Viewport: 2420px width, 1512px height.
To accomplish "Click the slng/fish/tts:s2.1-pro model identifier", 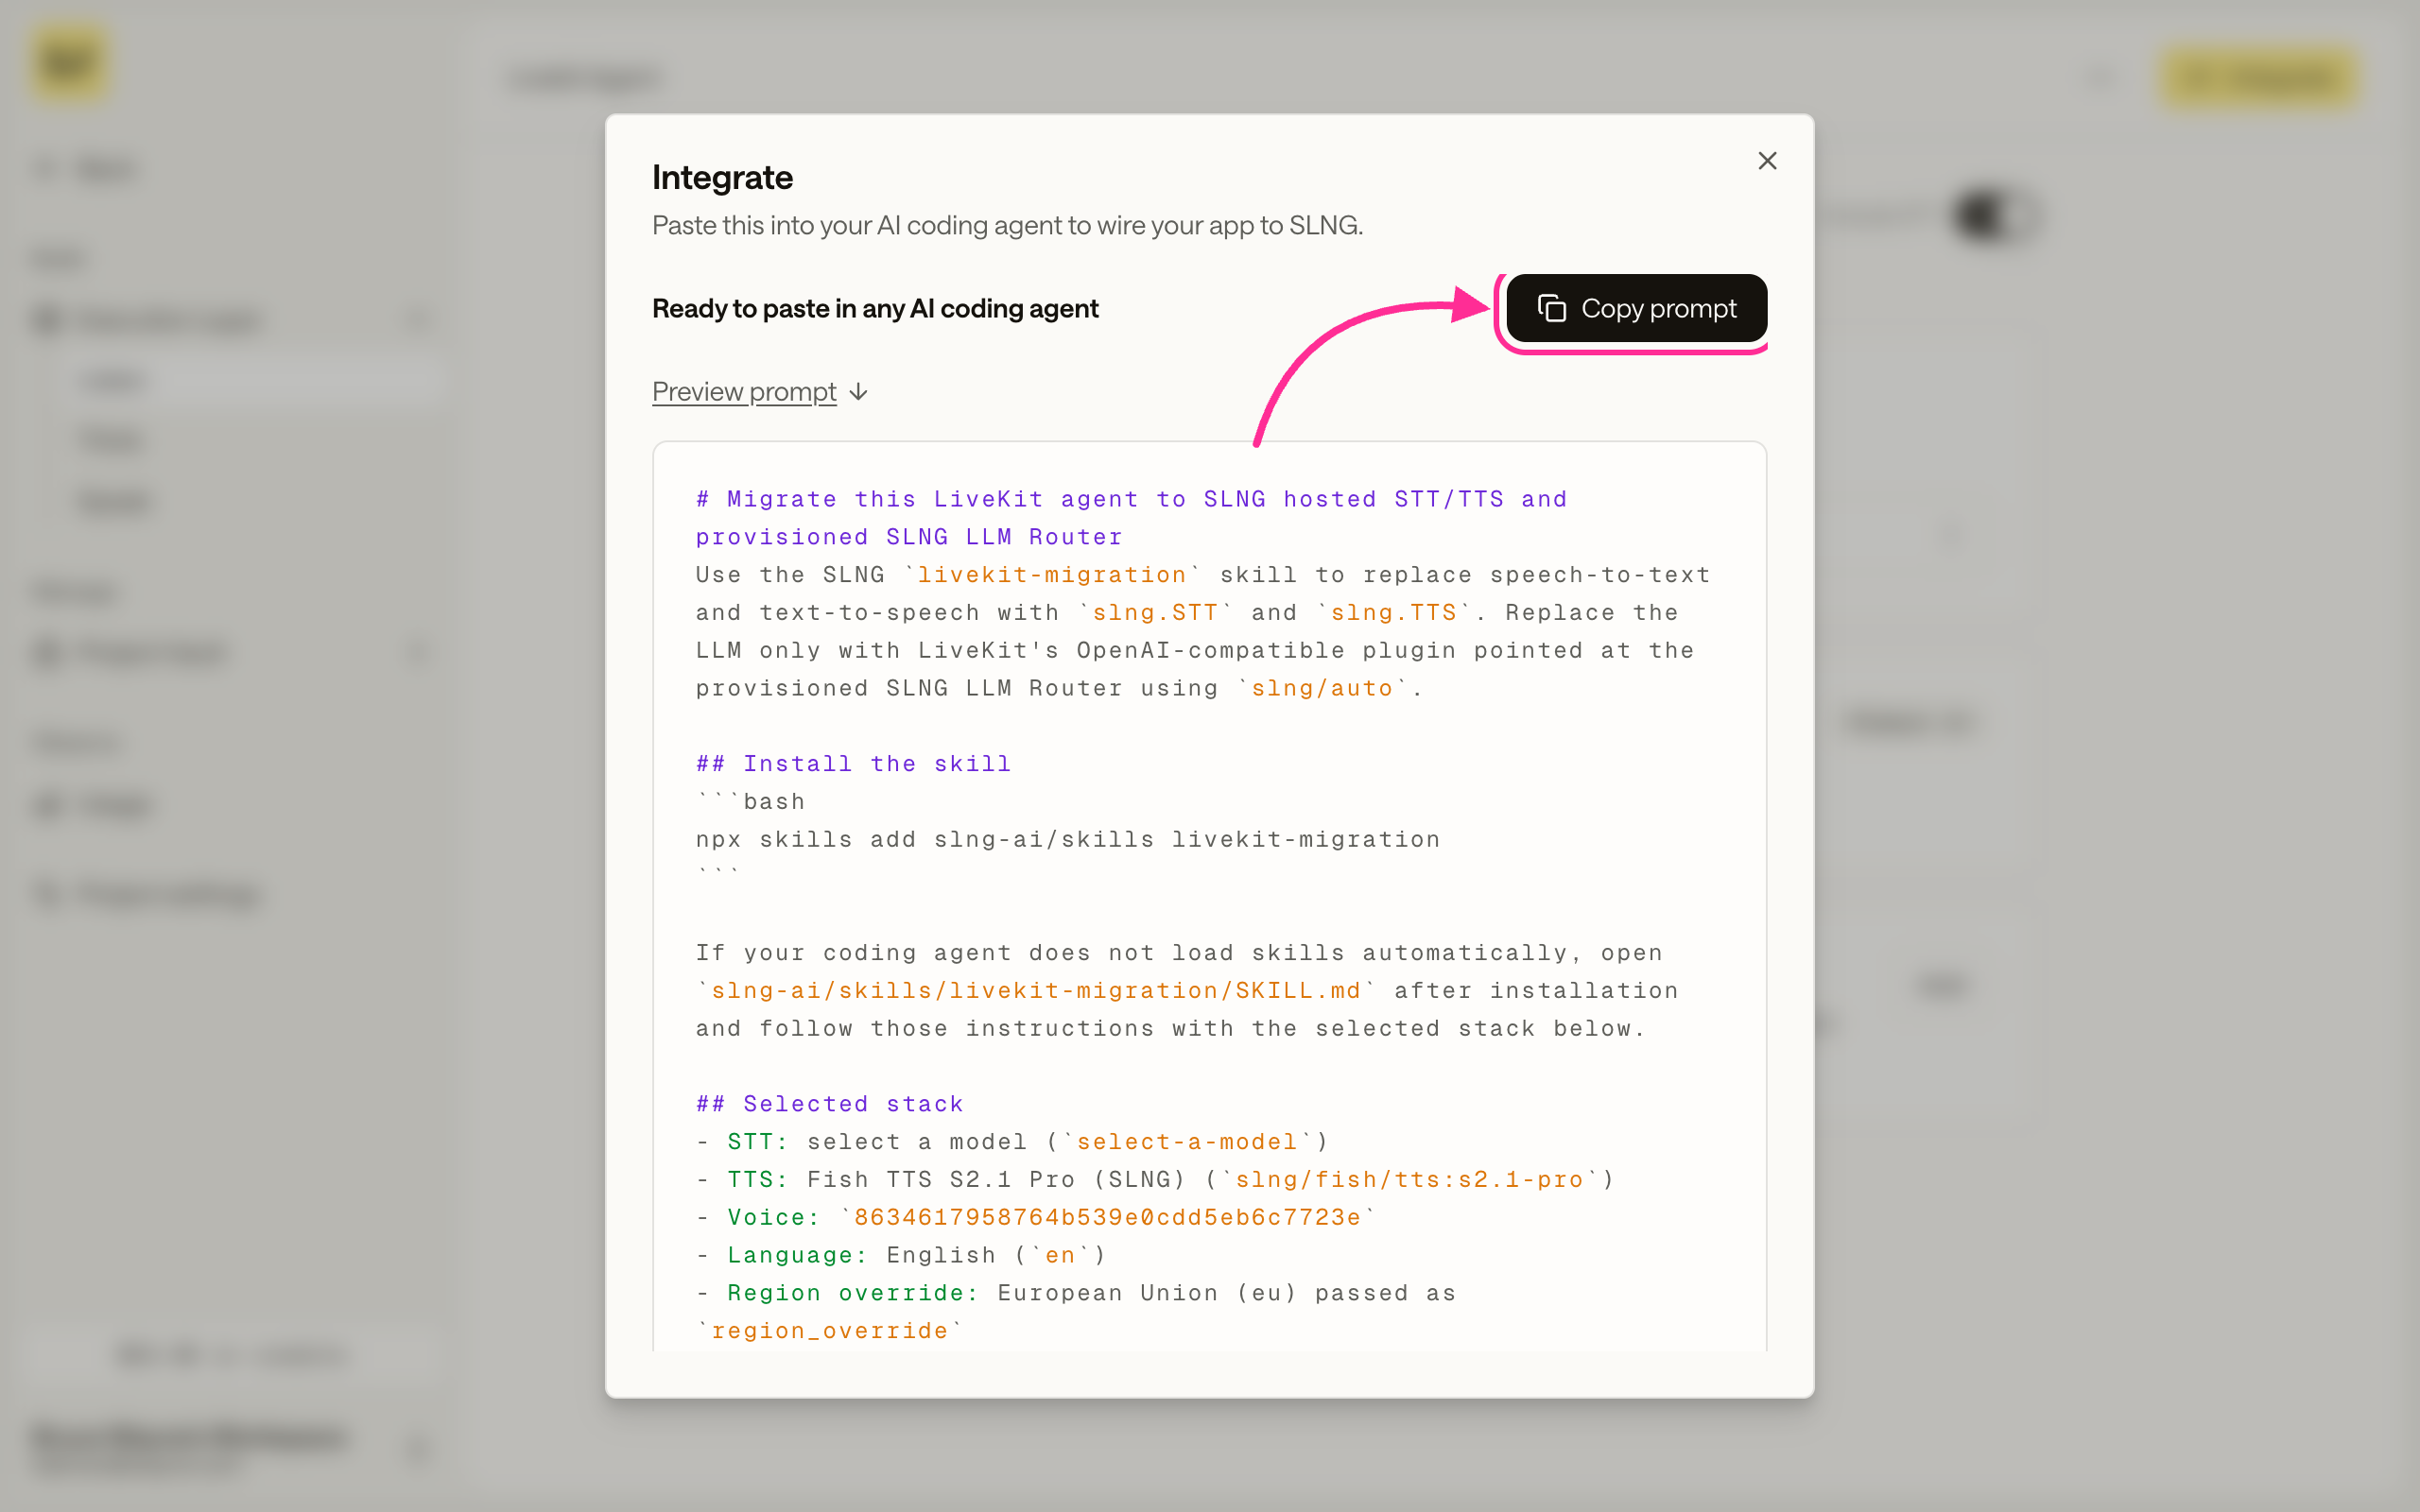I will 1409,1179.
